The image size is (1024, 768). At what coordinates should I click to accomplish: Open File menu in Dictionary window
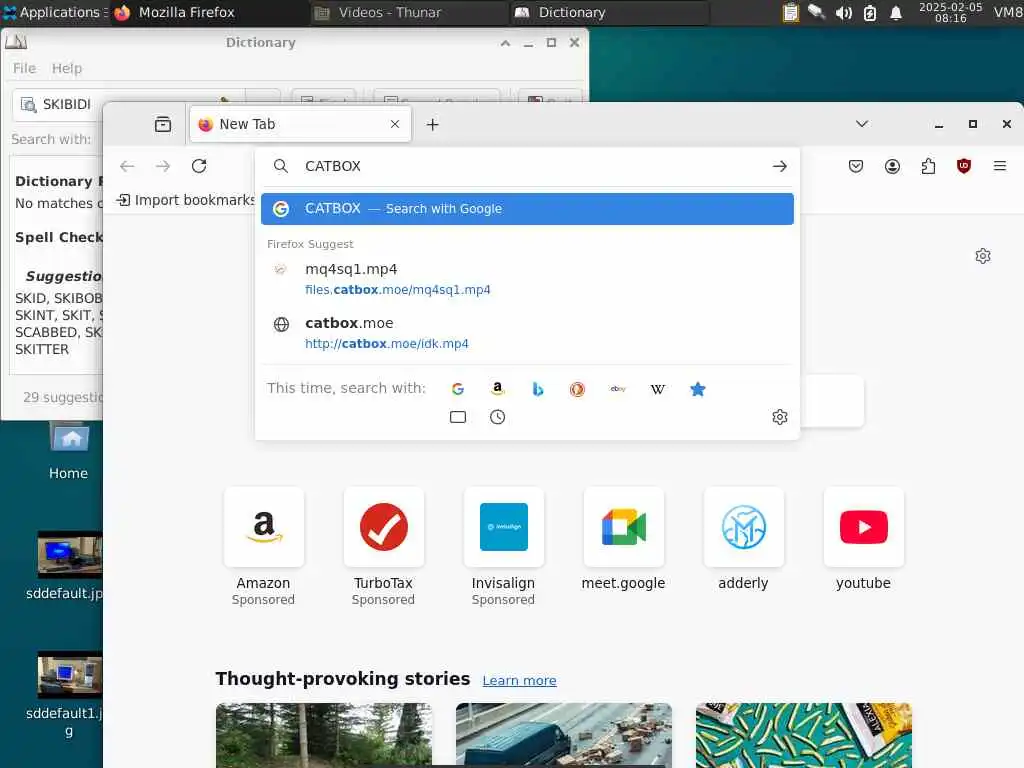[24, 68]
